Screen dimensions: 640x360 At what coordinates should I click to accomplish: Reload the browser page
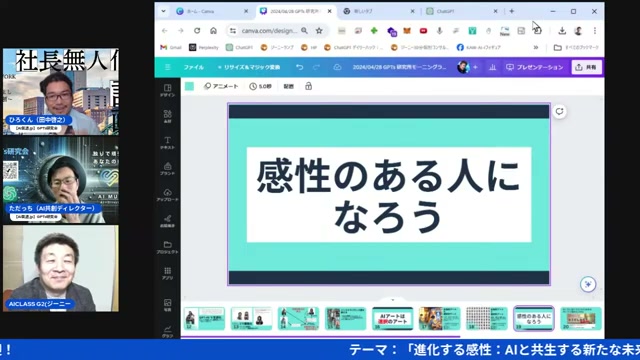[x=197, y=31]
